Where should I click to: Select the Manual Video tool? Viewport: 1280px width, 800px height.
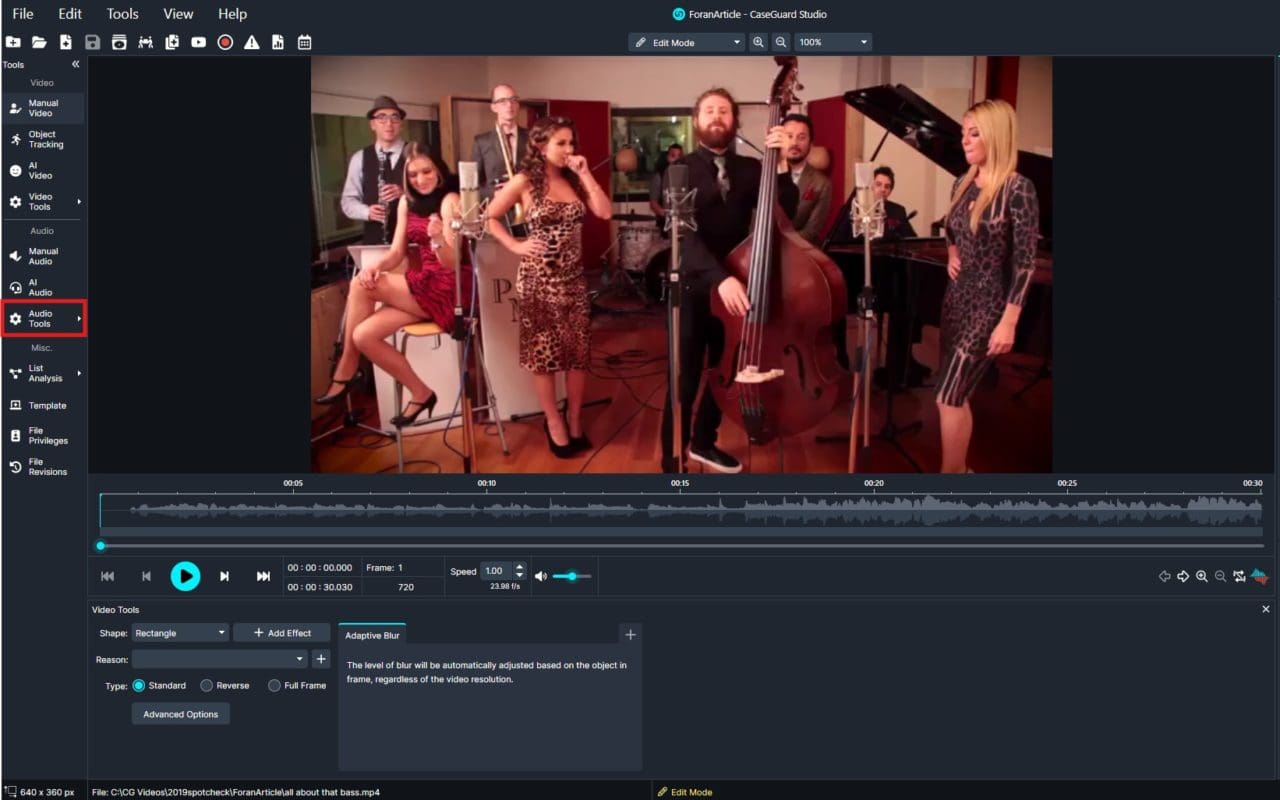click(43, 108)
